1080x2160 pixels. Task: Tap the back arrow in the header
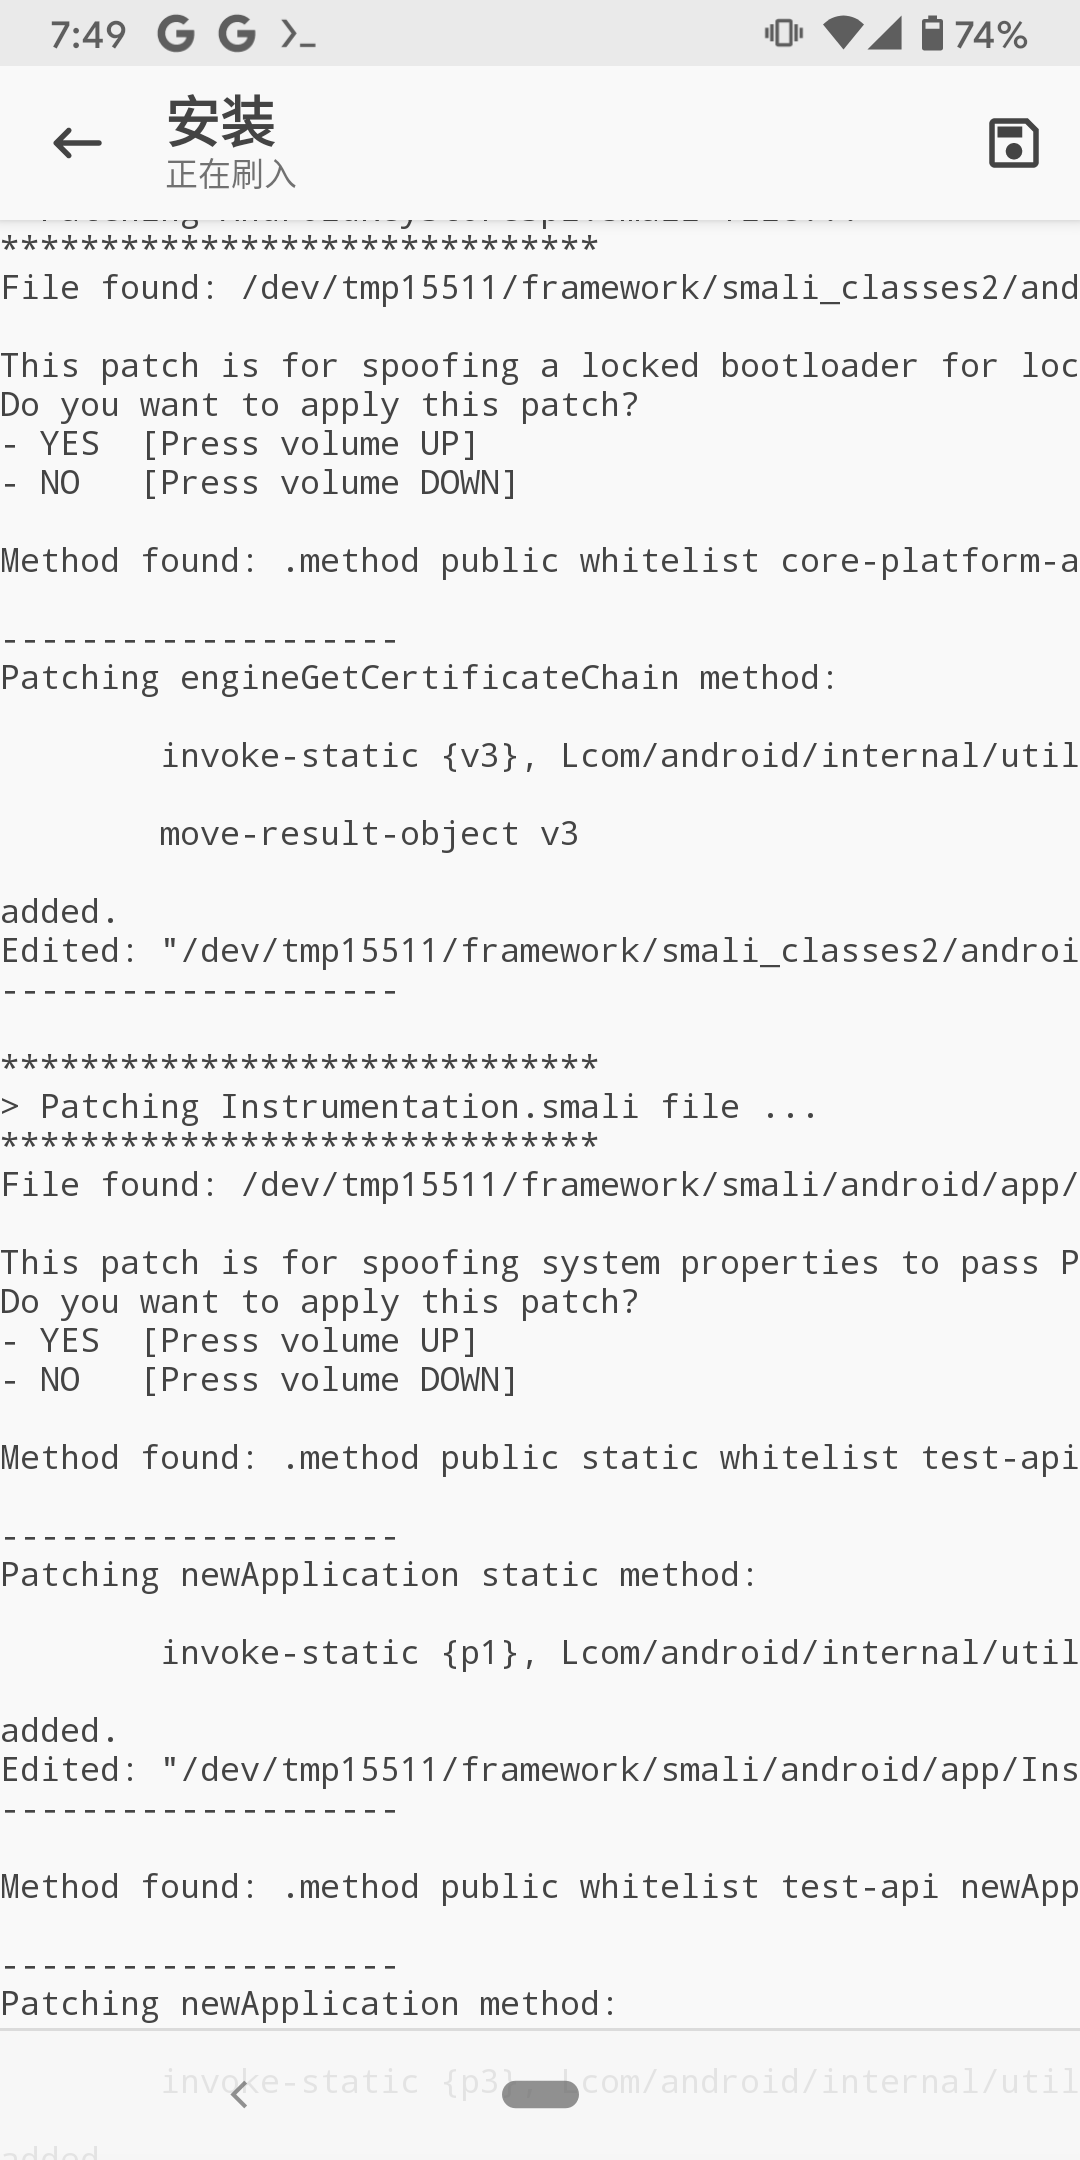click(x=77, y=143)
